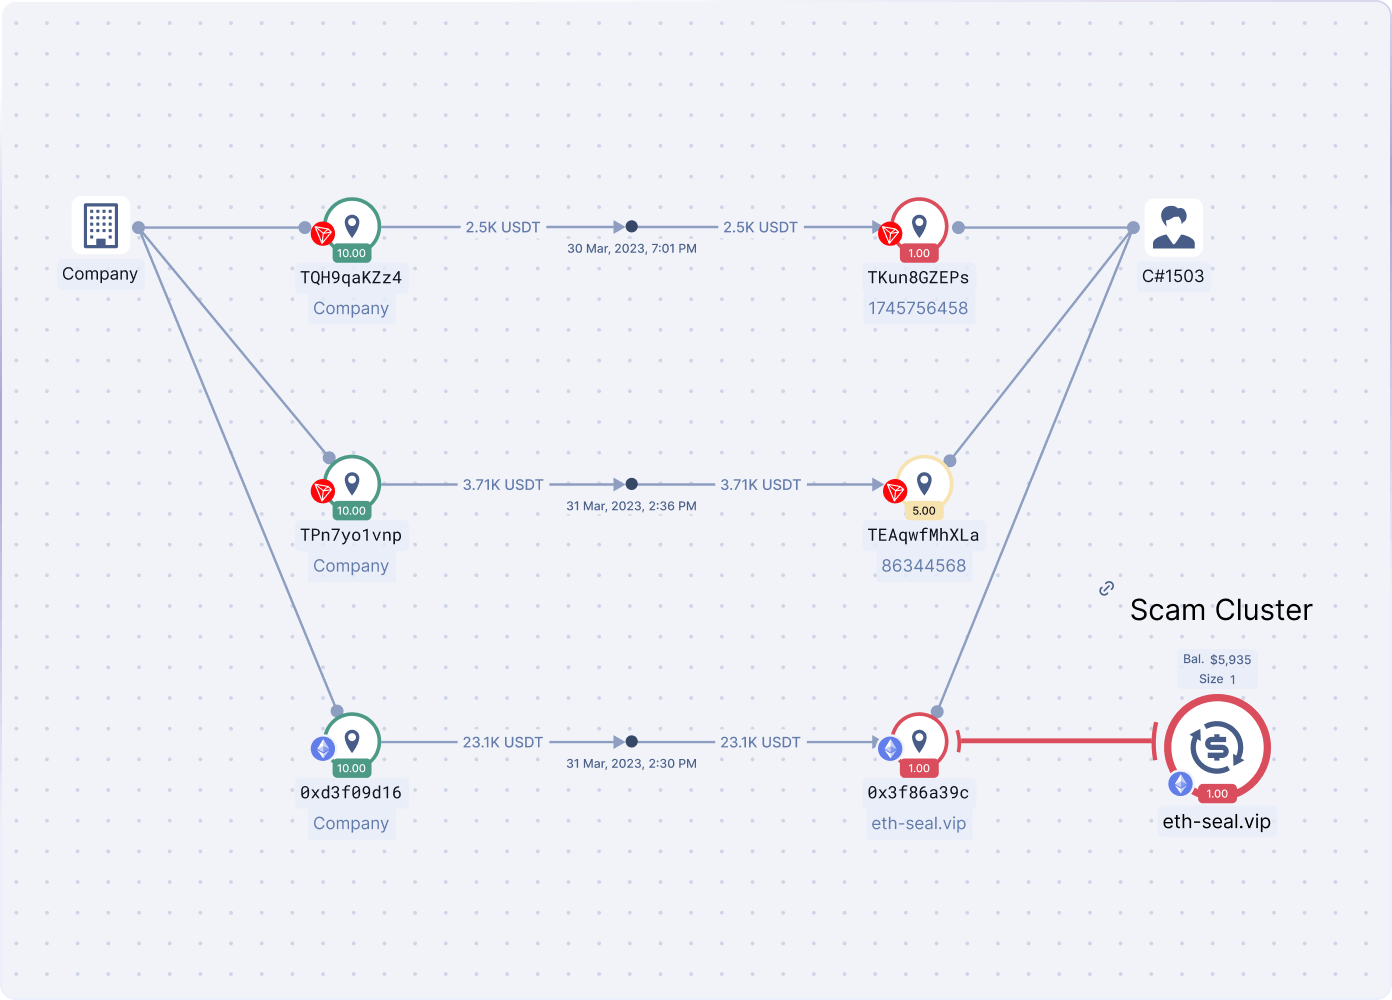The image size is (1392, 1000).
Task: Select the TEAqwfMhXLa address pin node
Action: point(924,484)
